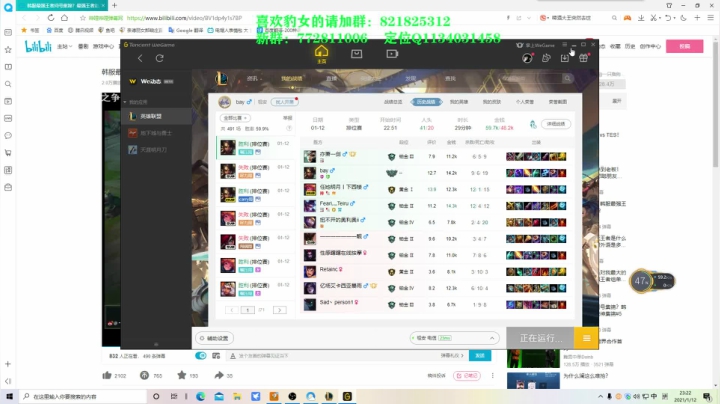720x404 pixels.
Task: Click Windows taskbar search box
Action: coord(83,396)
